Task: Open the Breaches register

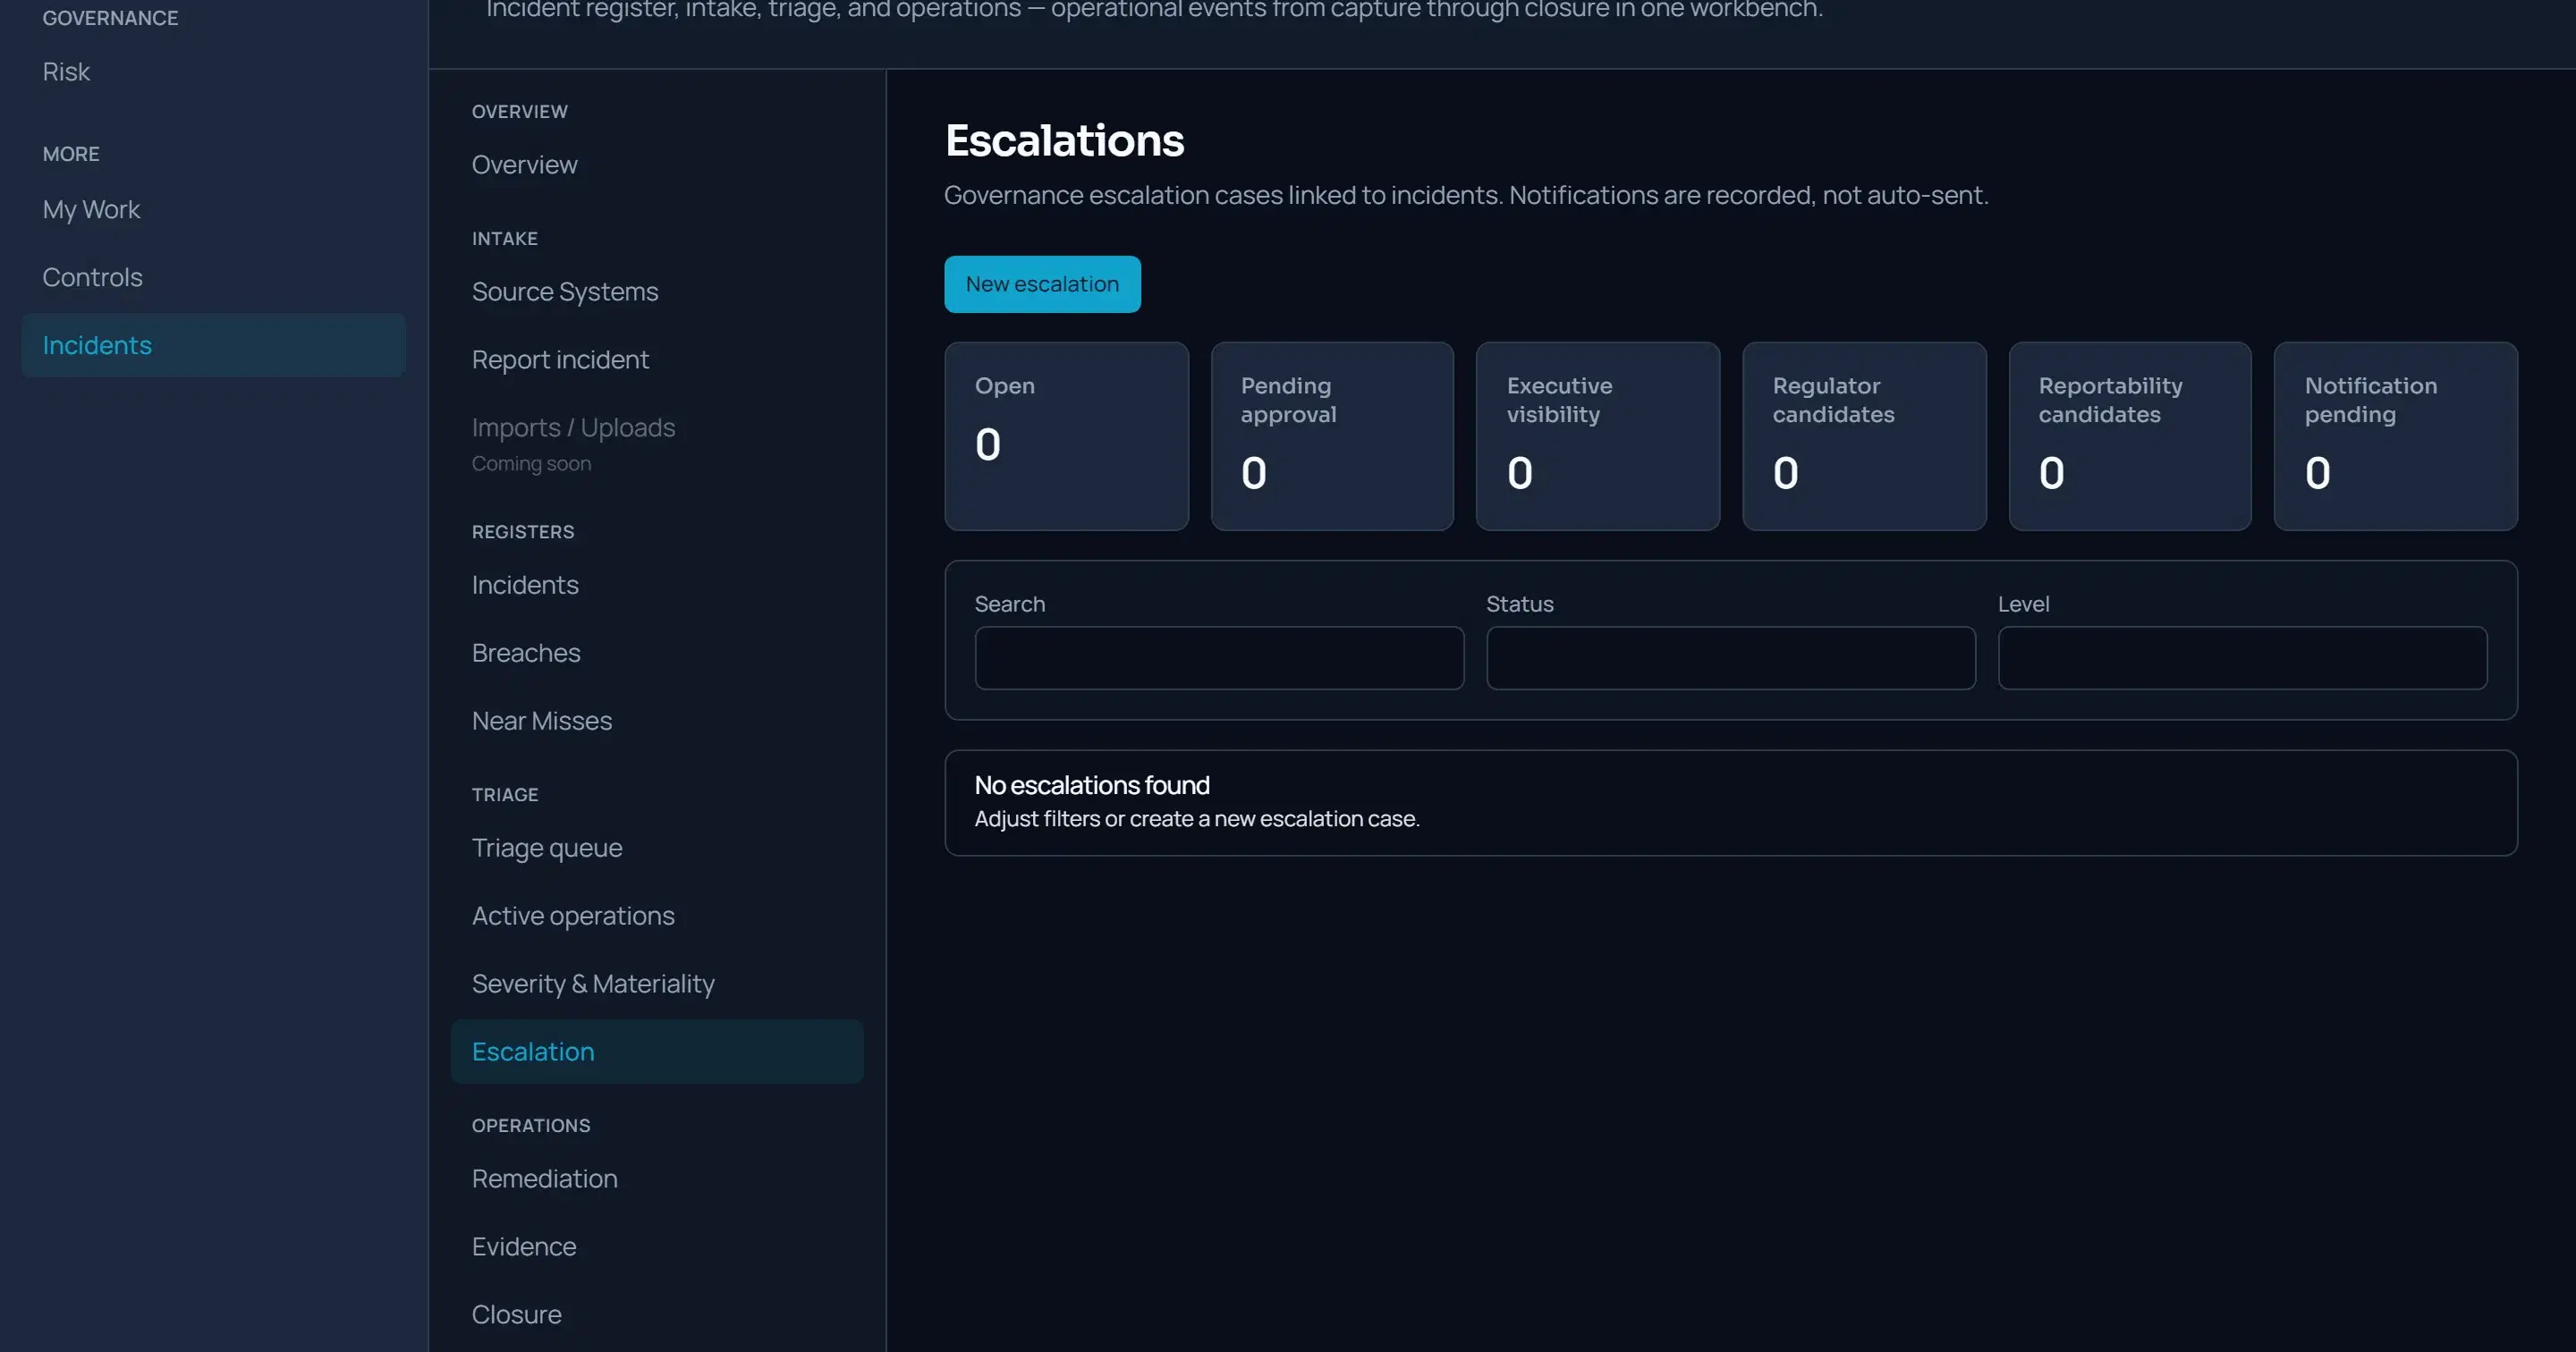Action: 657,652
